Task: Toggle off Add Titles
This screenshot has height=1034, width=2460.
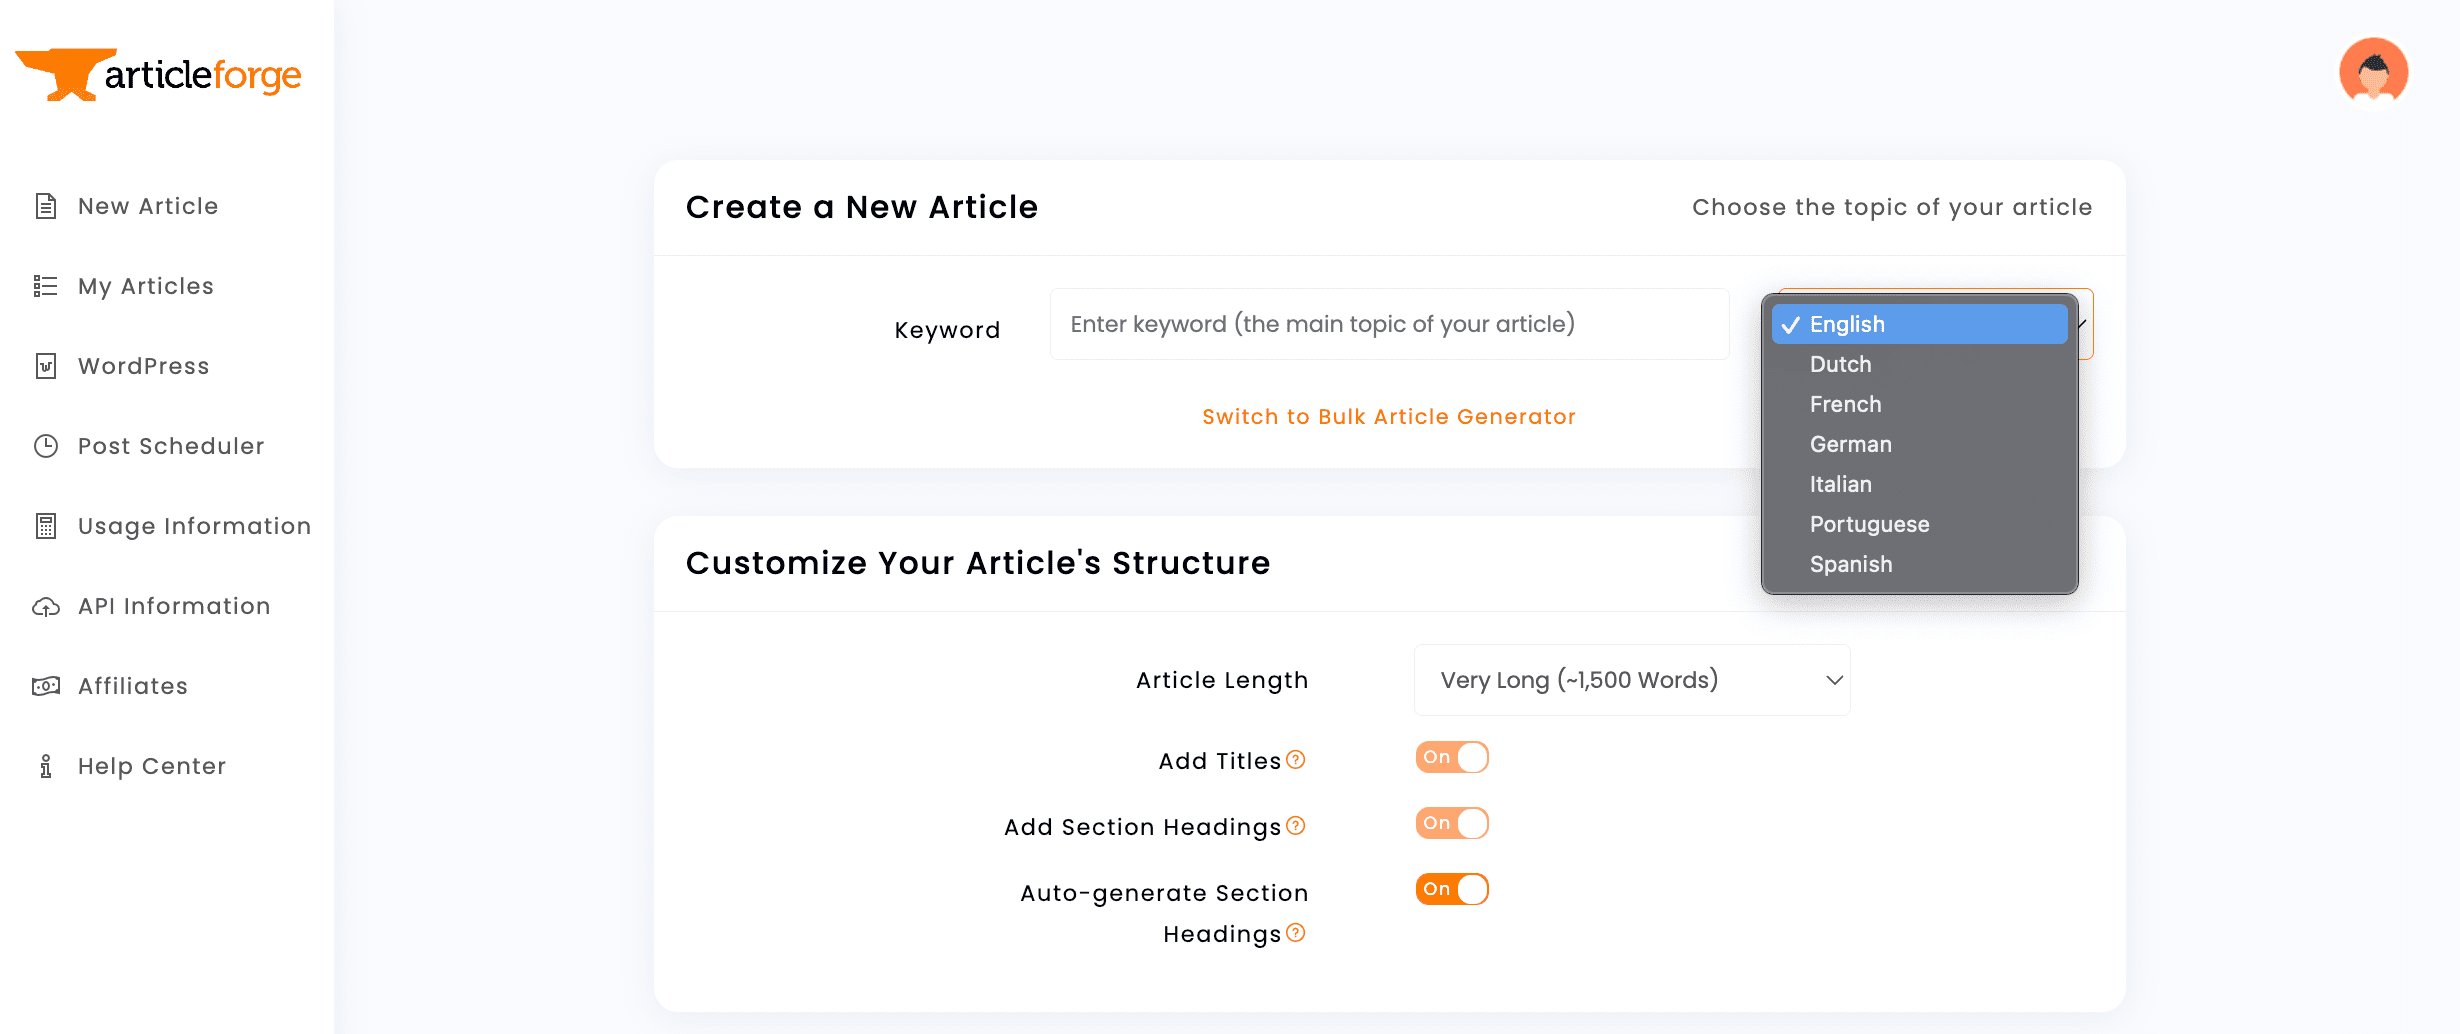Action: coord(1451,757)
